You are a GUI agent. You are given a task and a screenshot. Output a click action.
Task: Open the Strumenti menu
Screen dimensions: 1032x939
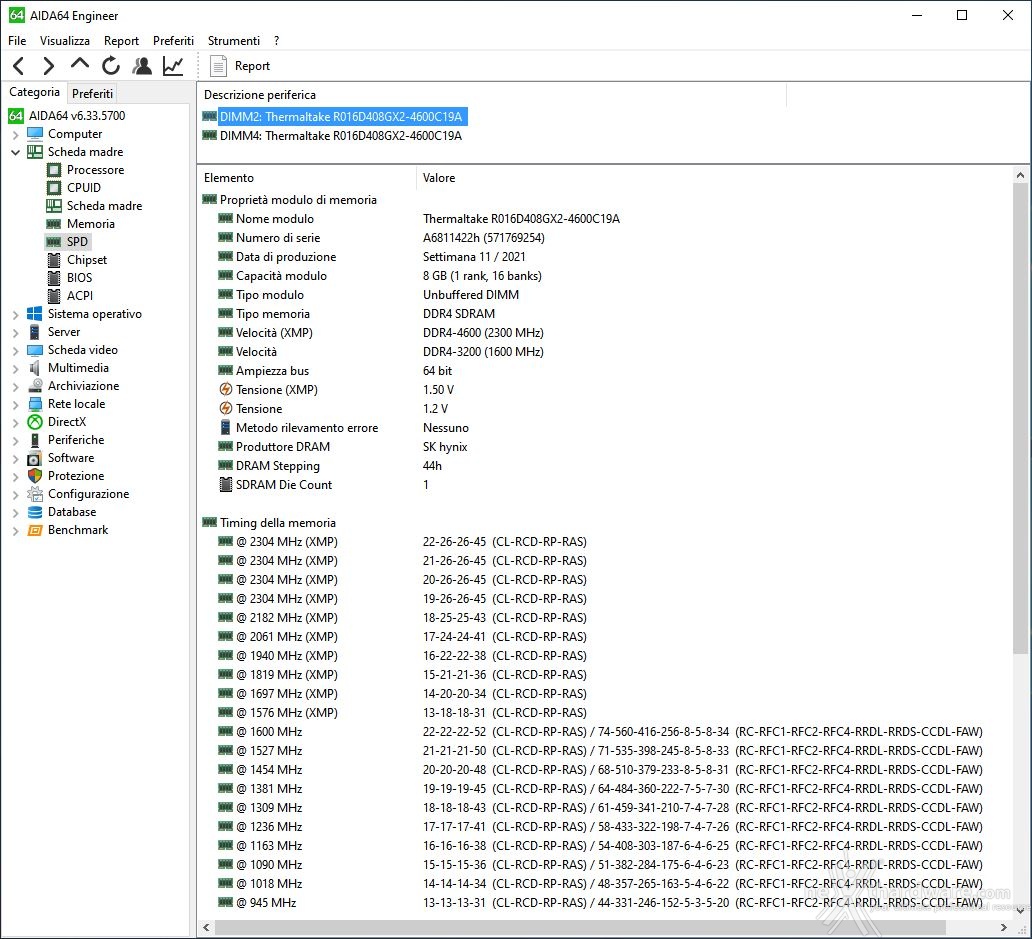click(234, 41)
